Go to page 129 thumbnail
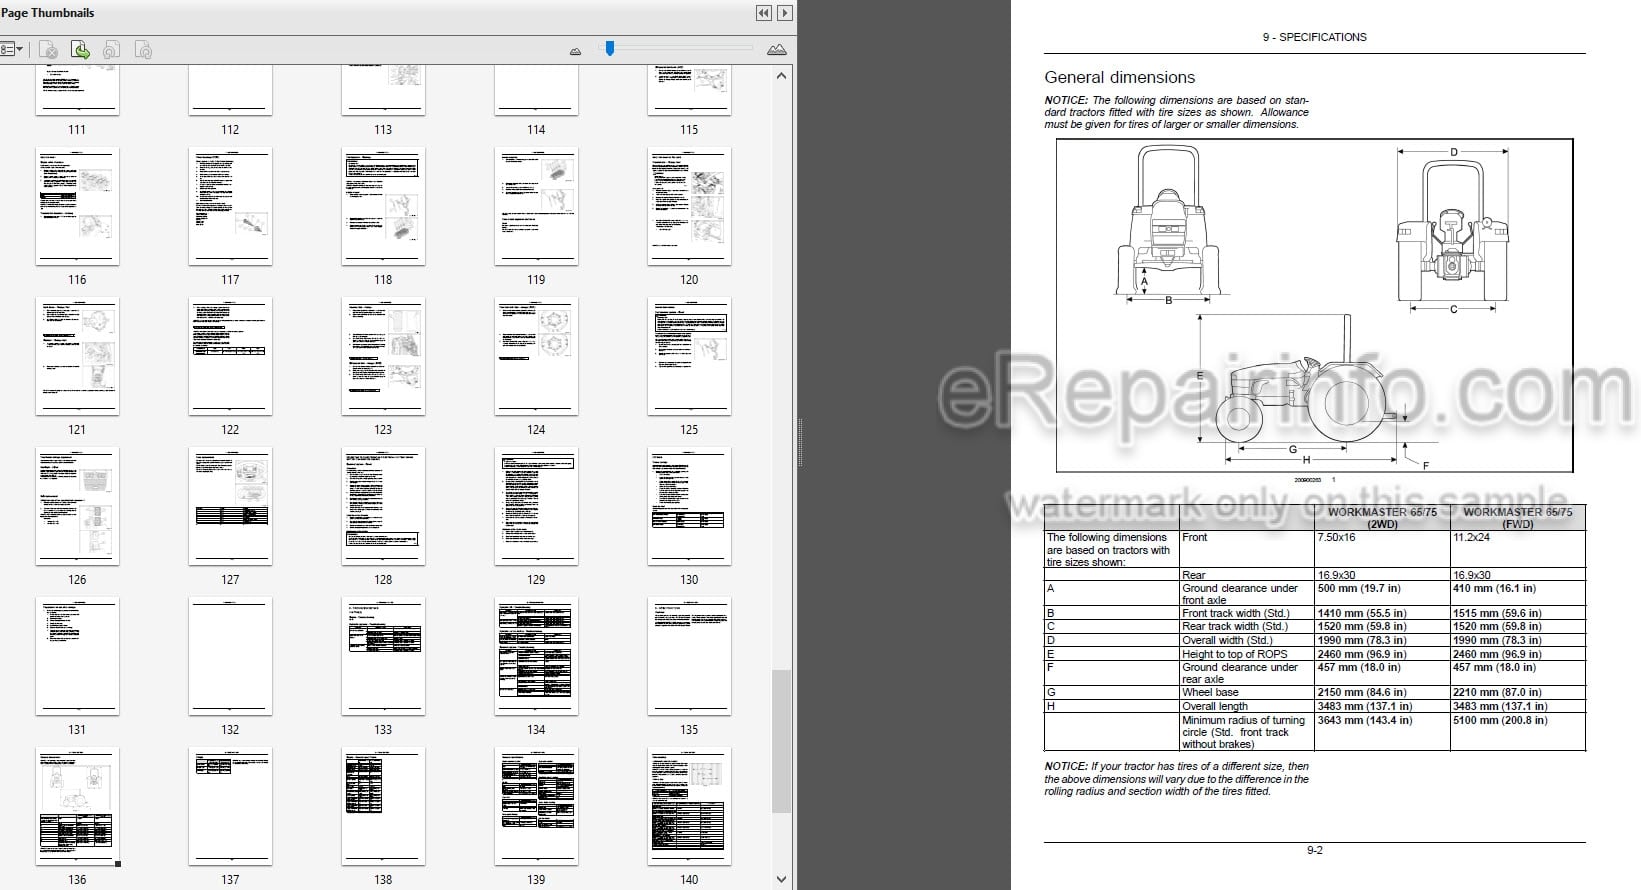The width and height of the screenshot is (1641, 890). click(536, 506)
